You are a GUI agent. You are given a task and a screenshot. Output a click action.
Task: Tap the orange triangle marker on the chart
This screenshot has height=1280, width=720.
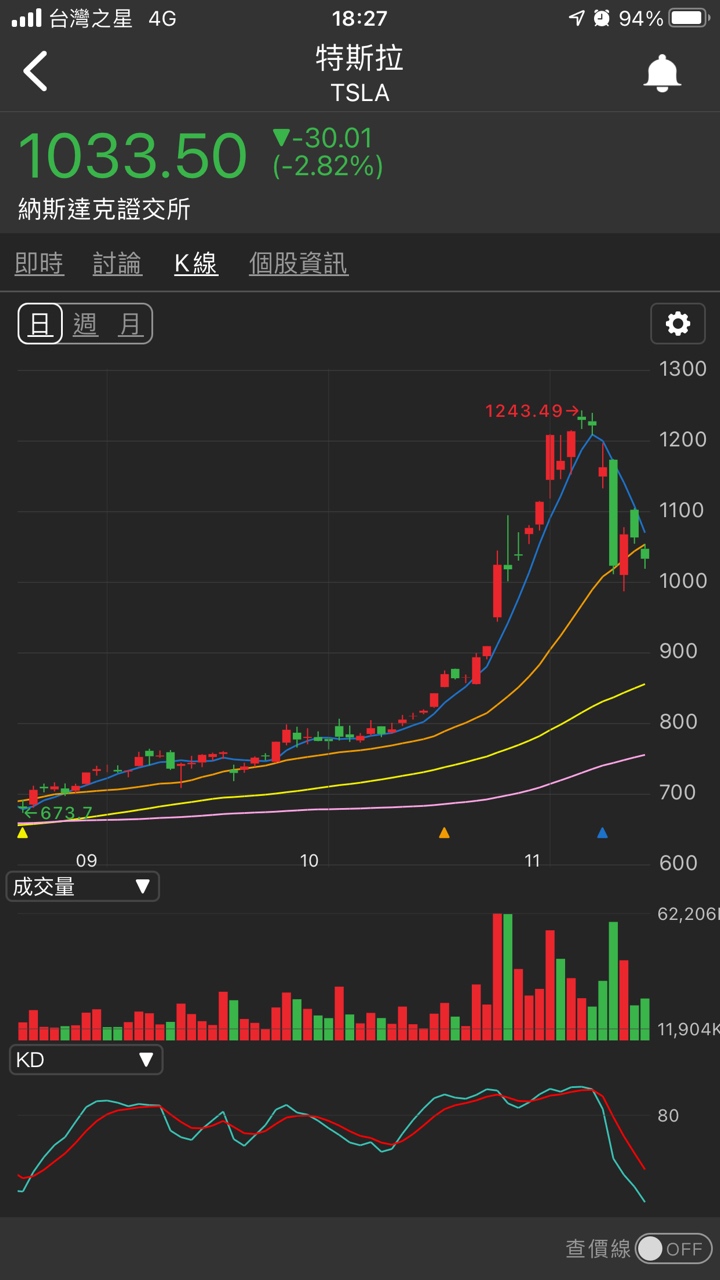[x=444, y=832]
